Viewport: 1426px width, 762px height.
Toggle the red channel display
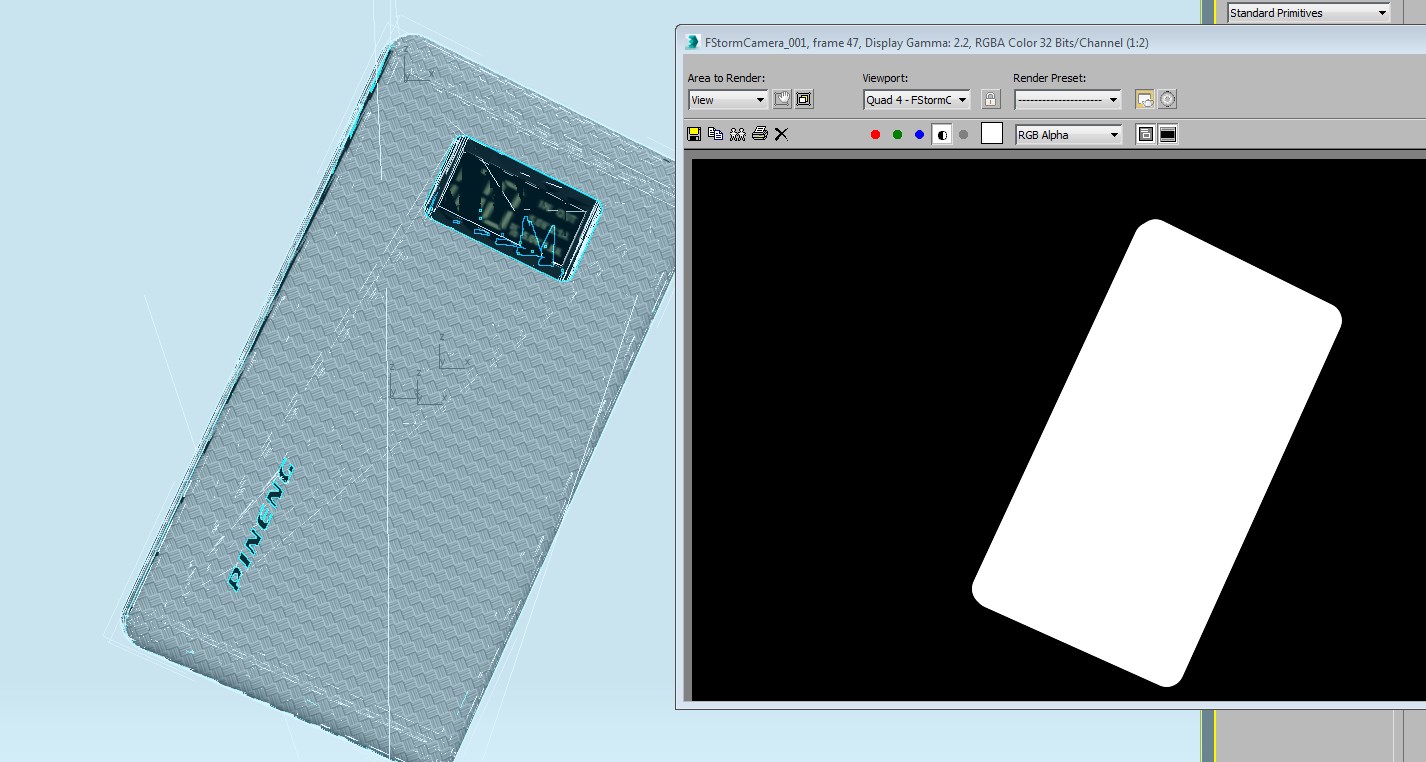click(876, 135)
